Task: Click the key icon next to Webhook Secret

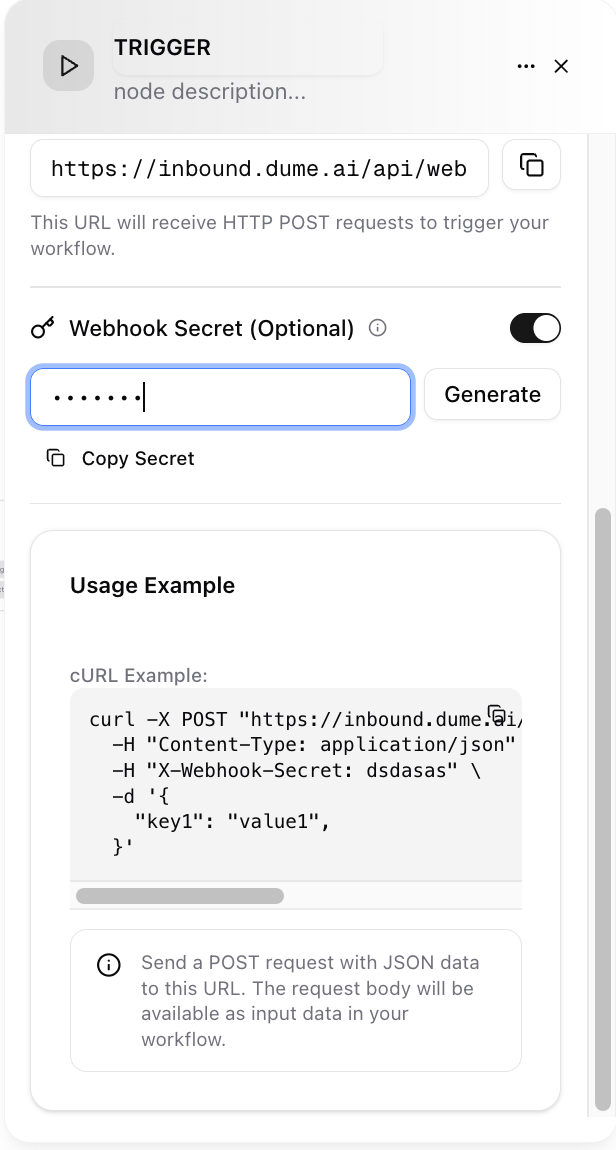Action: click(x=42, y=327)
